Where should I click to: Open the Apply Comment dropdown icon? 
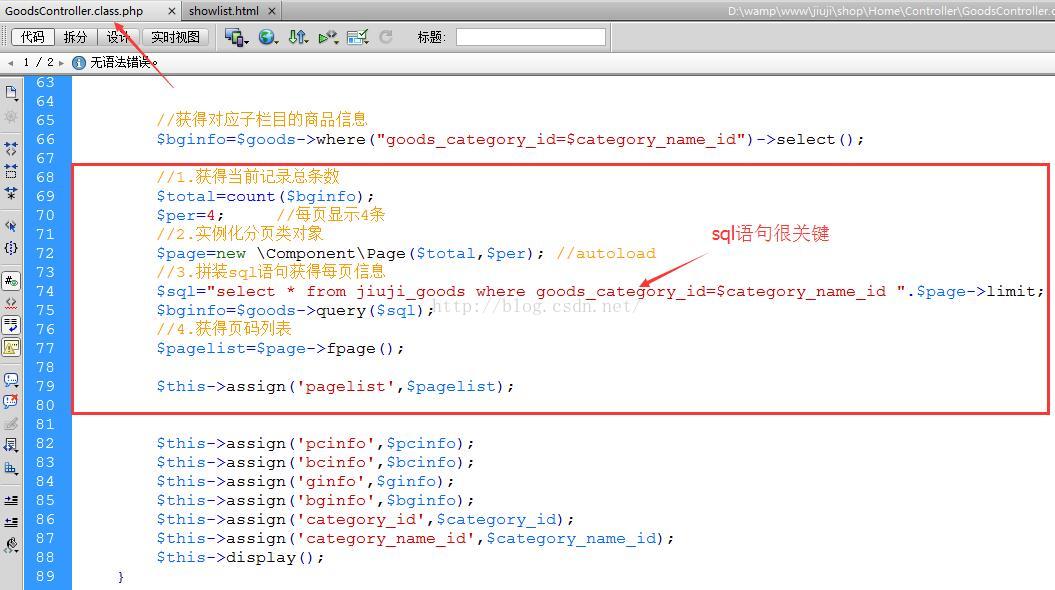[x=11, y=380]
